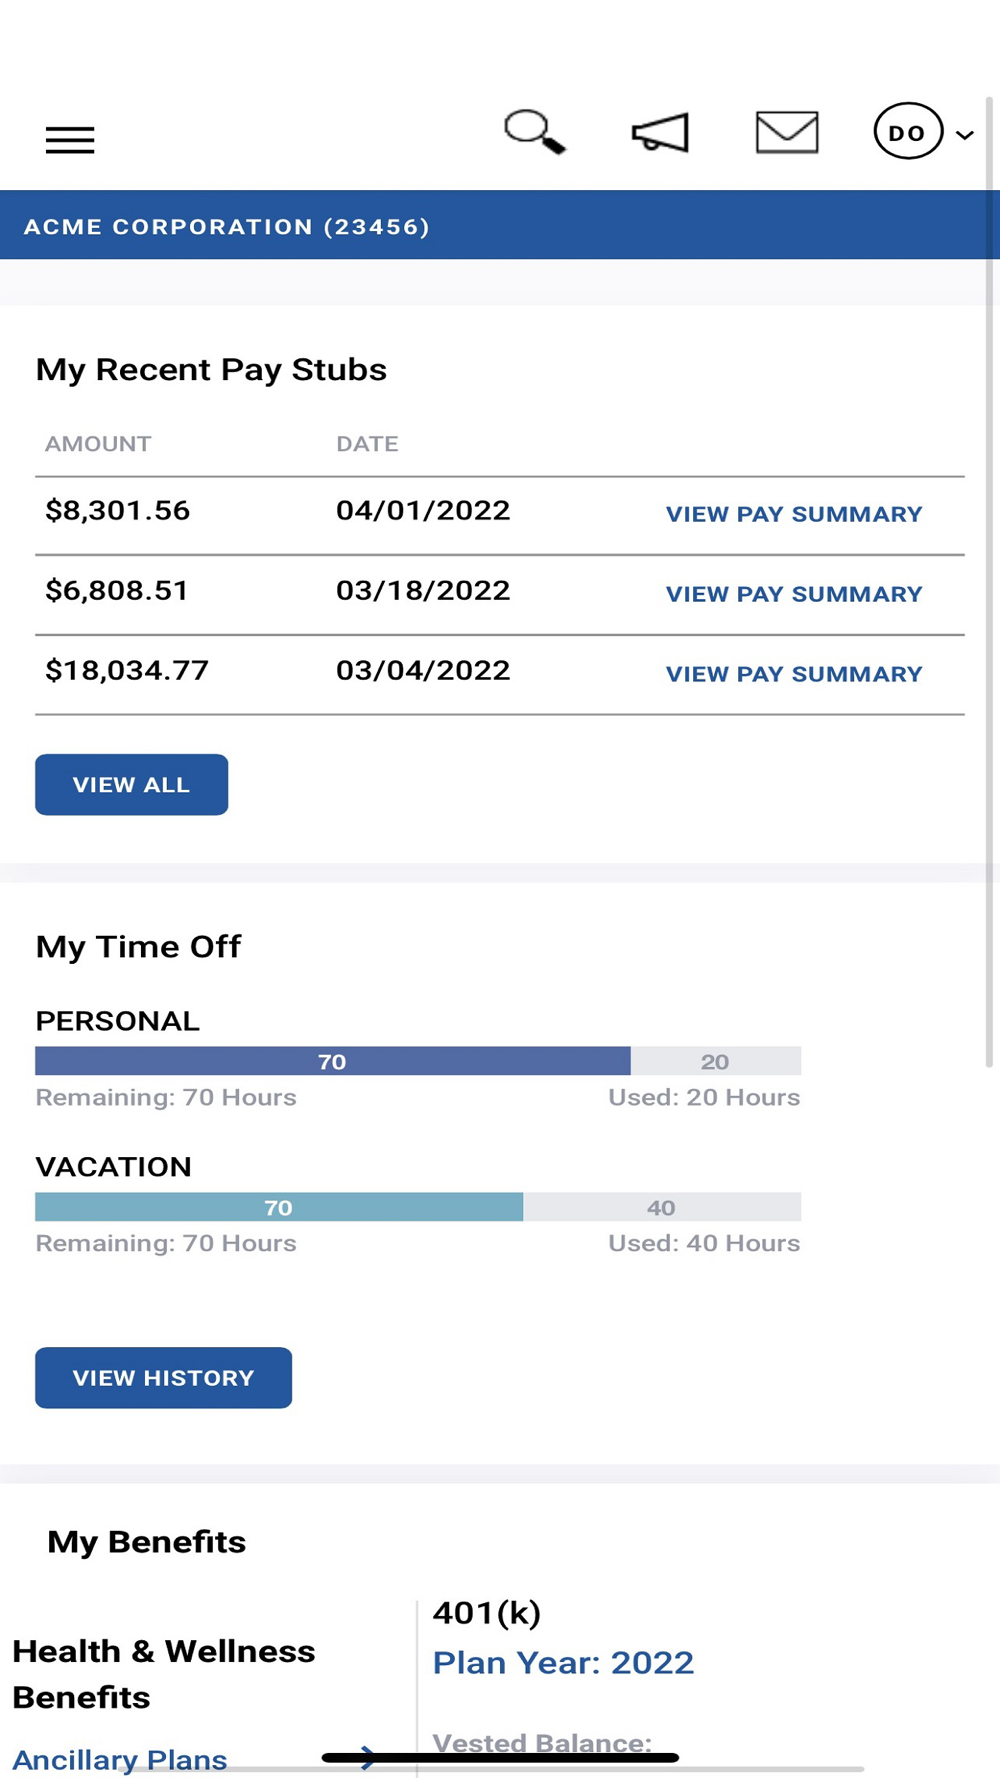Image resolution: width=1000 pixels, height=1778 pixels.
Task: Expand the profile dropdown chevron
Action: pos(965,135)
